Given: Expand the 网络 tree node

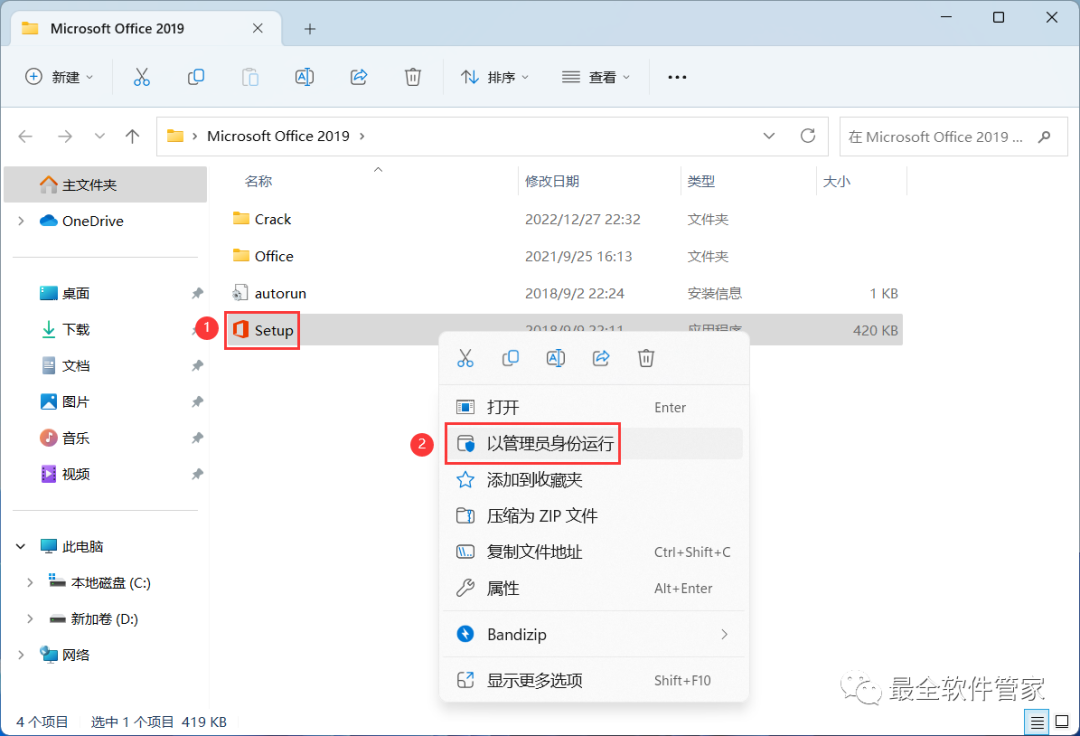Looking at the screenshot, I should pyautogui.click(x=21, y=655).
